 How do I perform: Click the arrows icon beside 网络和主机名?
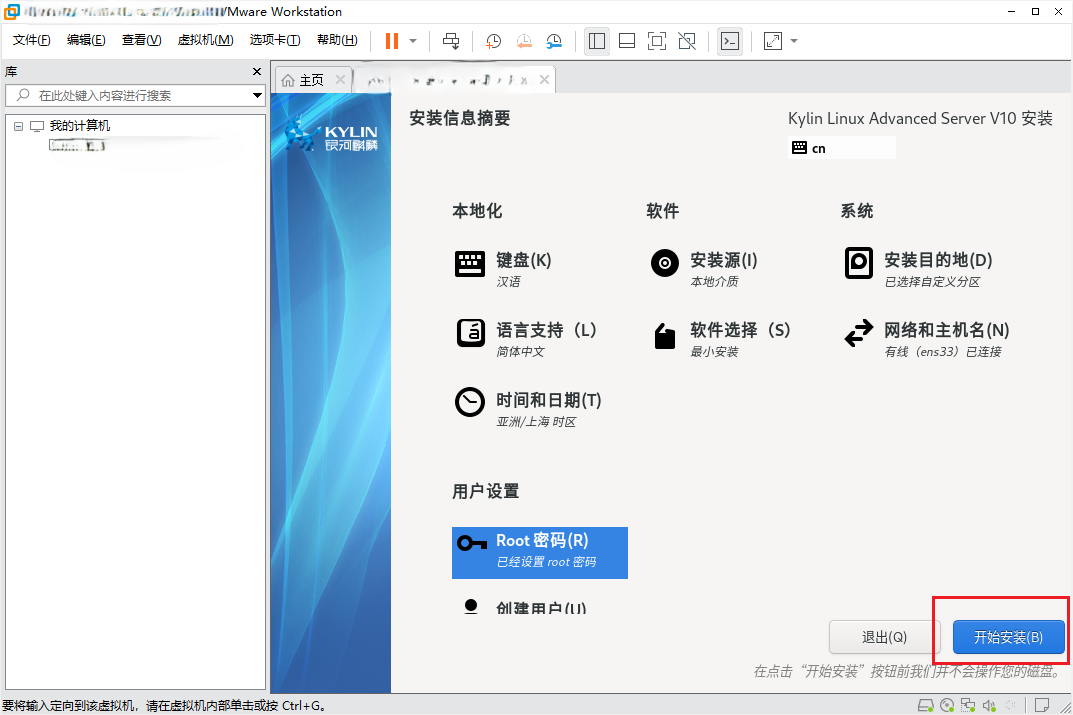point(859,333)
